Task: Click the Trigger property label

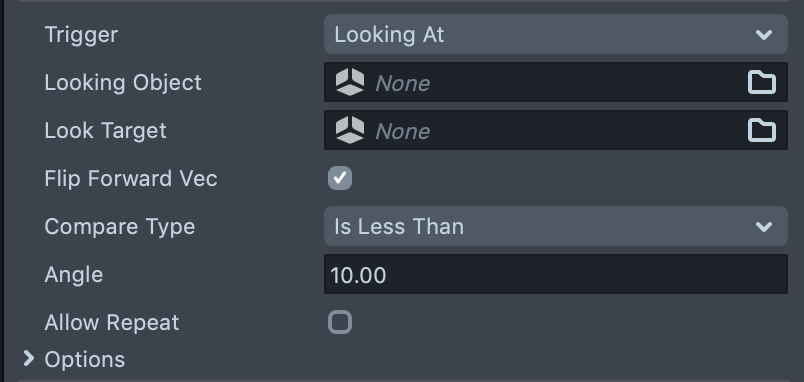Action: point(81,35)
